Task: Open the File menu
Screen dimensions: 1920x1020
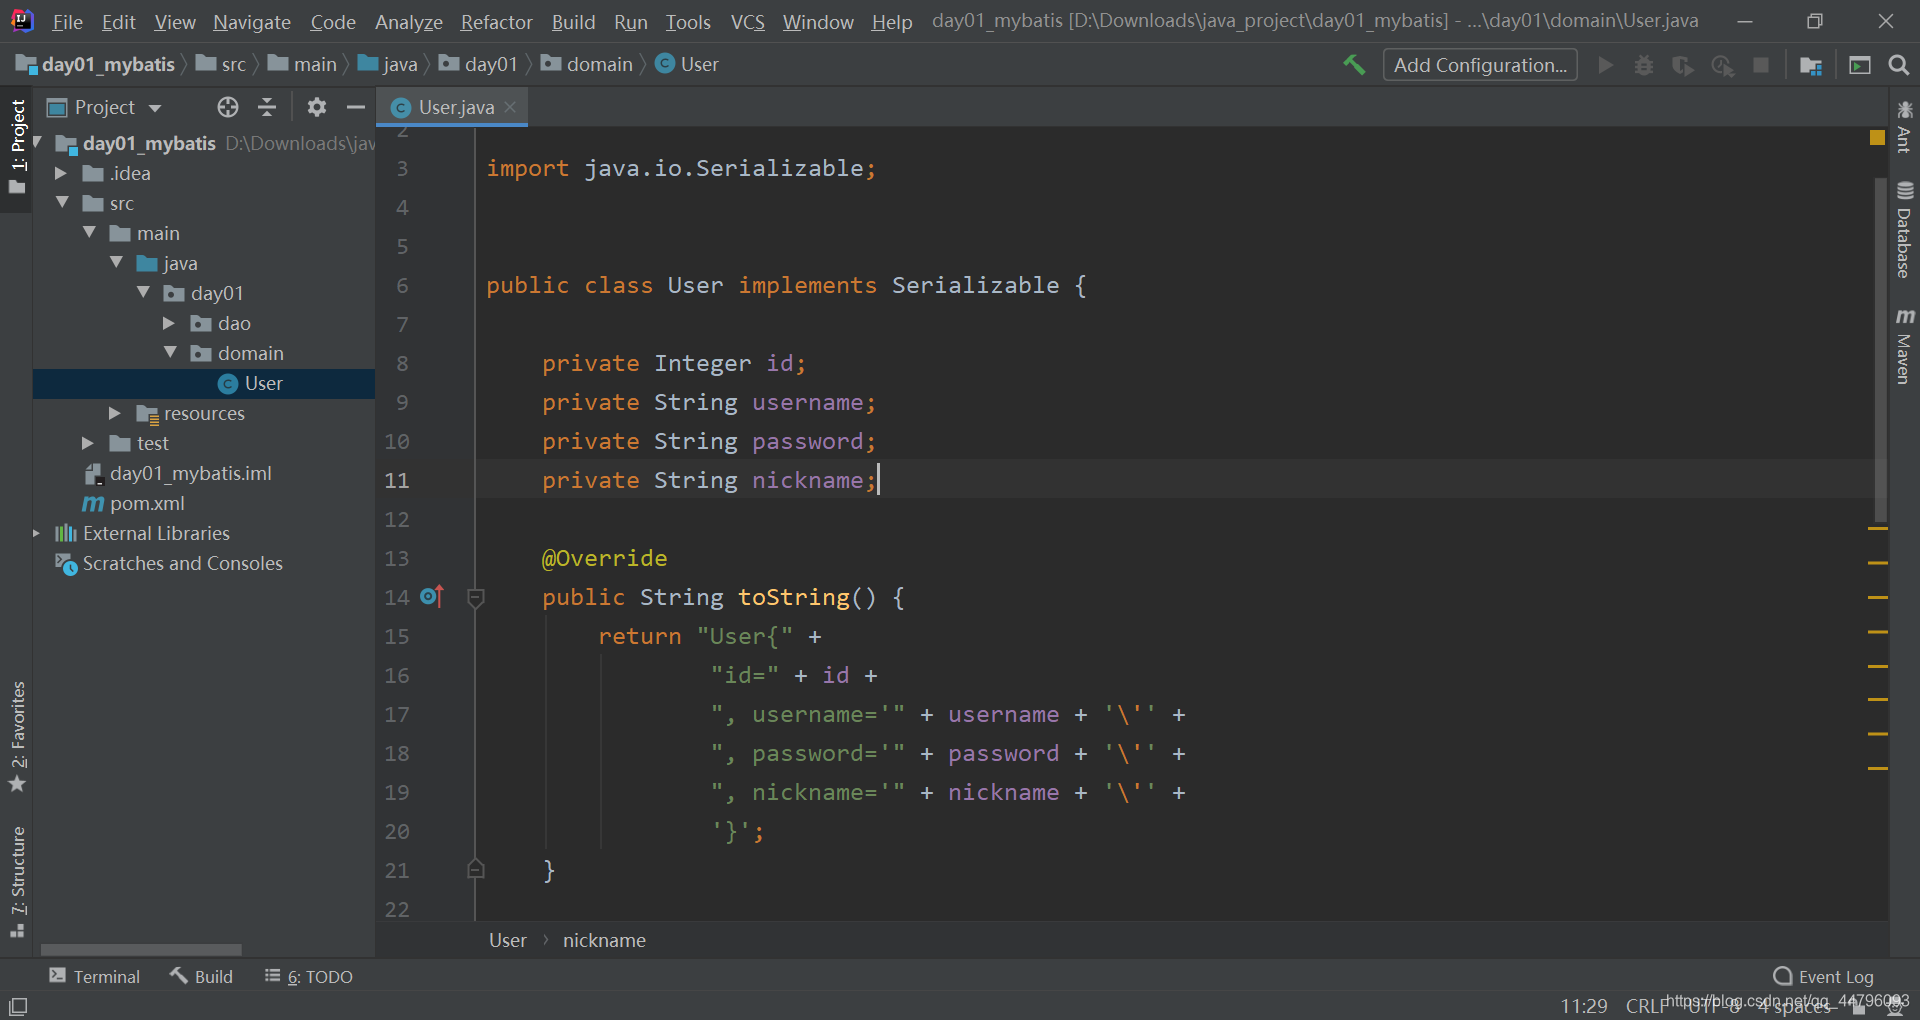Action: tap(67, 22)
